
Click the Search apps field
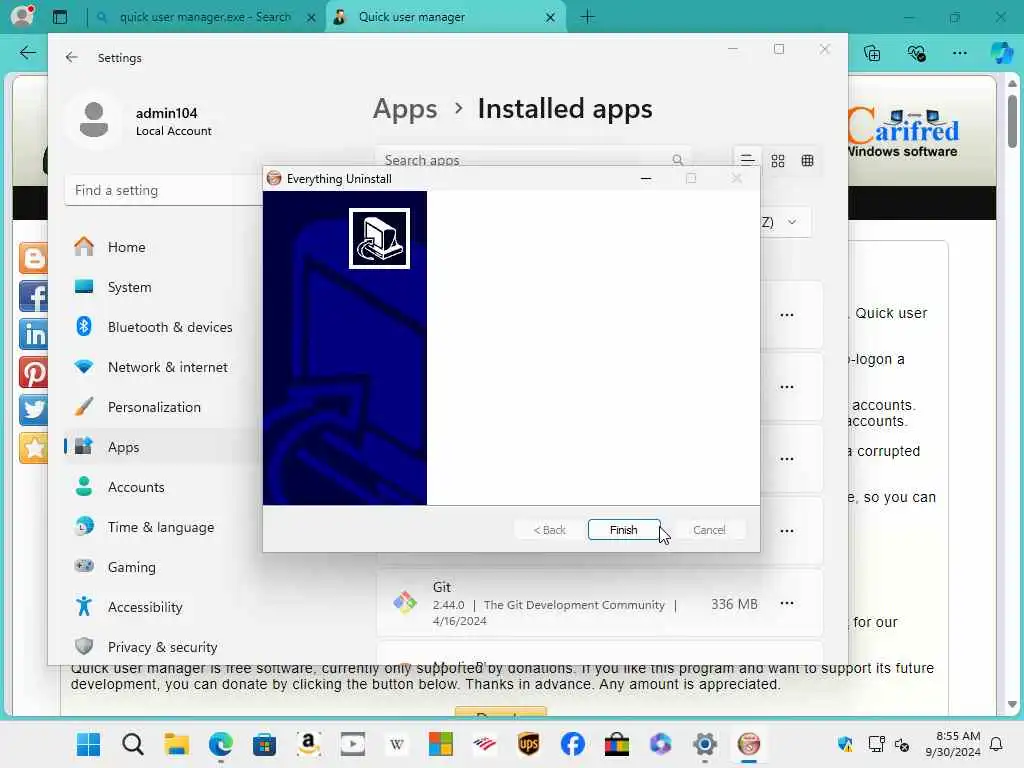(x=532, y=159)
